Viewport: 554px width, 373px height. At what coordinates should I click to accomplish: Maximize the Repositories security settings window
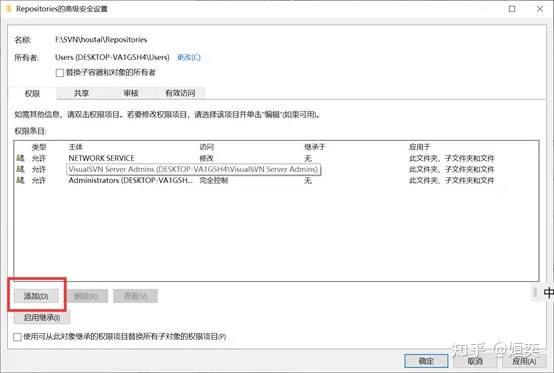(512, 9)
